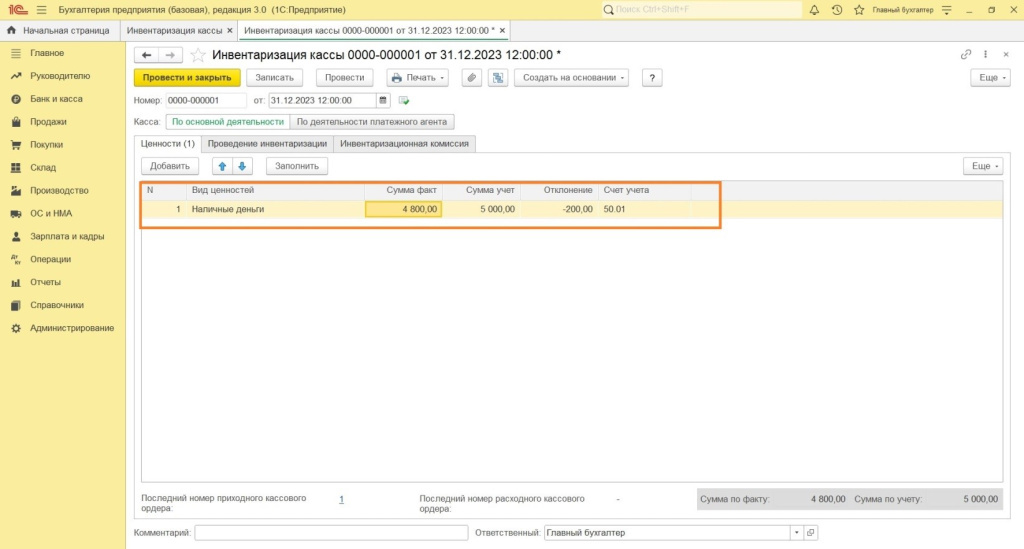Copy link to document chain icon
Image resolution: width=1024 pixels, height=549 pixels.
pyautogui.click(x=966, y=55)
